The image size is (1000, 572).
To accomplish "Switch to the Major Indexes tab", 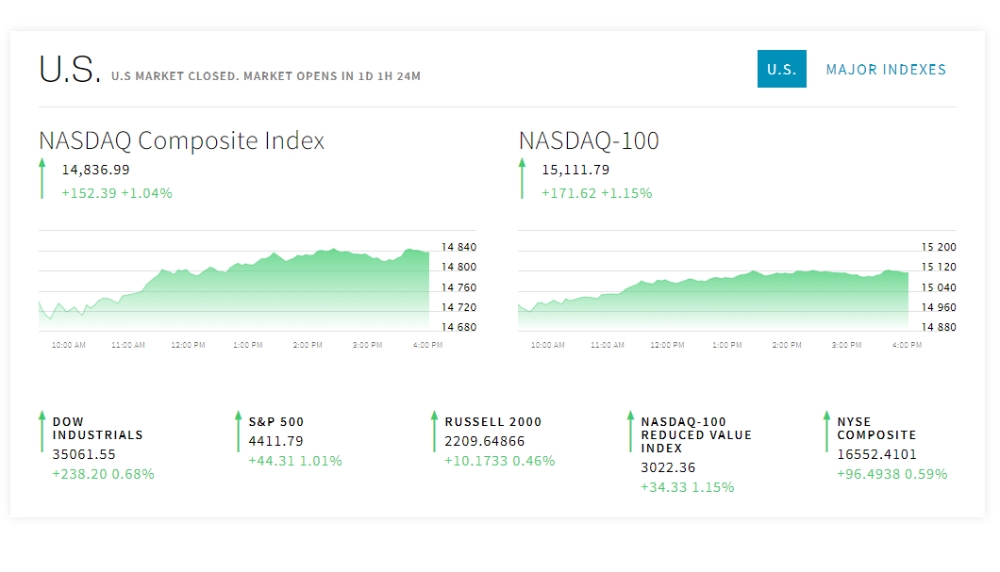I will point(886,70).
